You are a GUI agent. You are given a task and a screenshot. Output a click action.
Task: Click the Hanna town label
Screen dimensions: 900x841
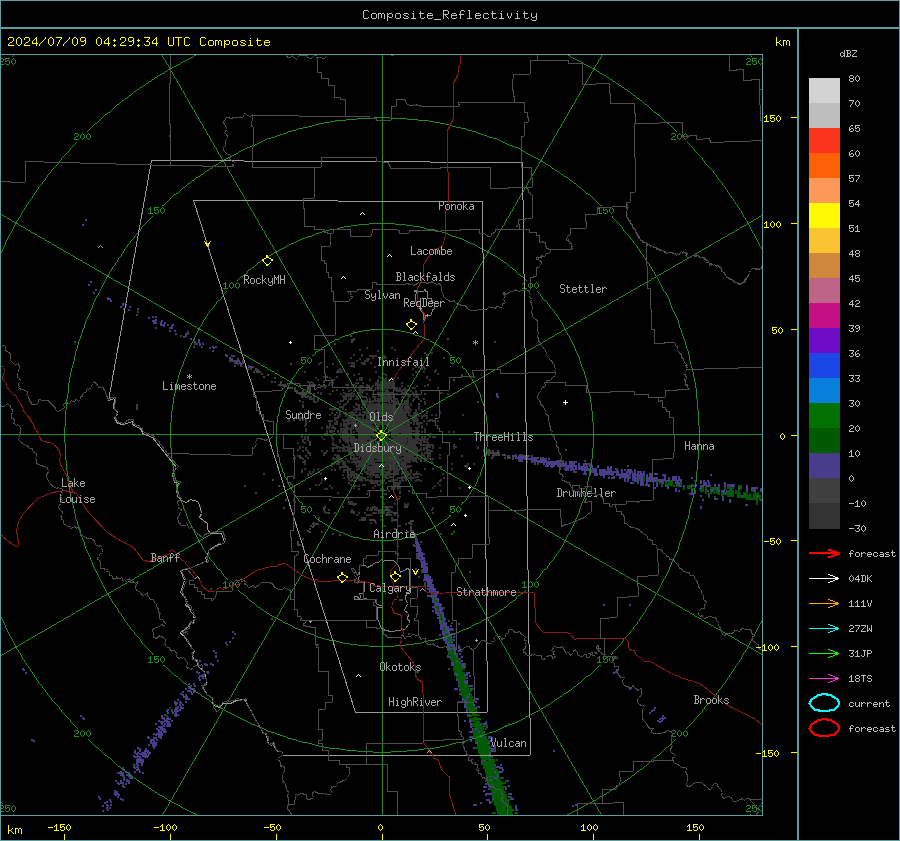coord(699,446)
